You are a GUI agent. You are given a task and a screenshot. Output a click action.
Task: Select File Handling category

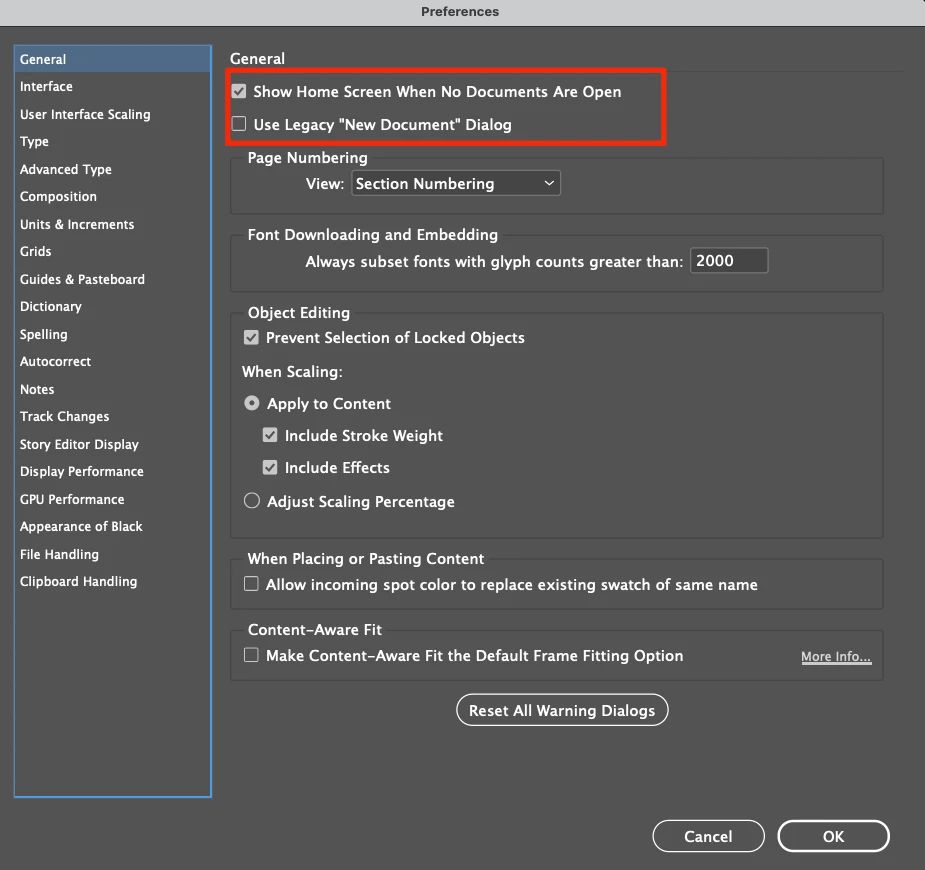tap(113, 554)
